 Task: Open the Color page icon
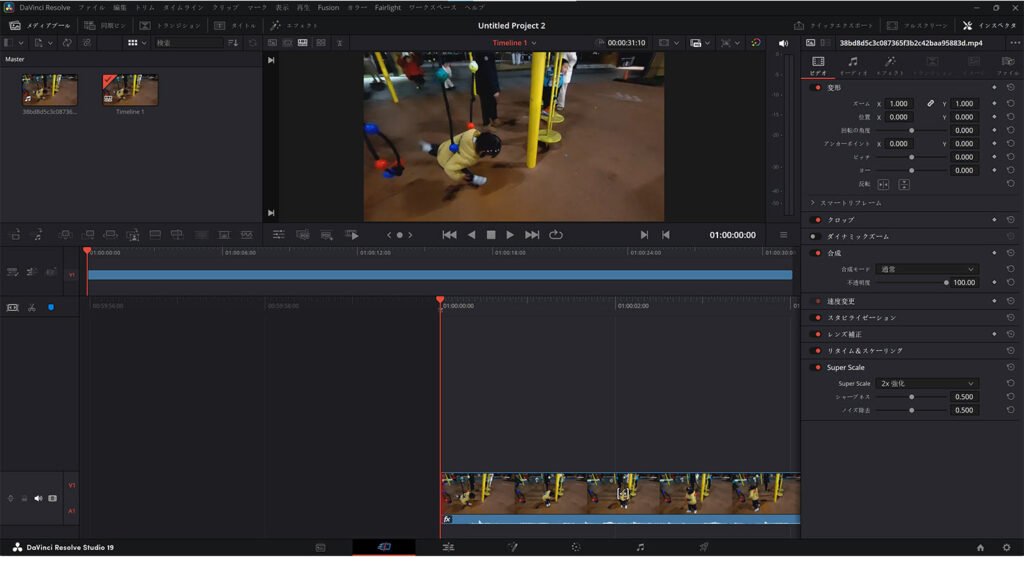(575, 547)
